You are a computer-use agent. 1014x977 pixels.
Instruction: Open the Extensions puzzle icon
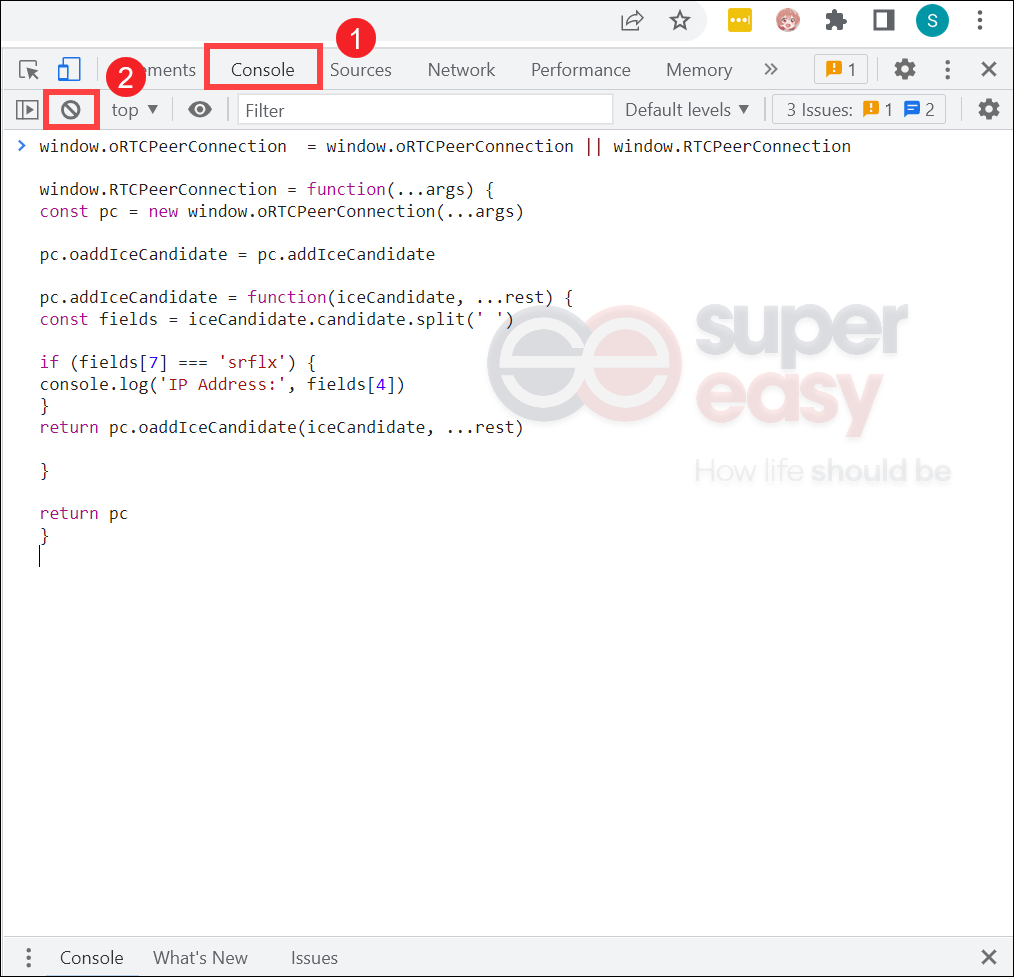tap(836, 21)
